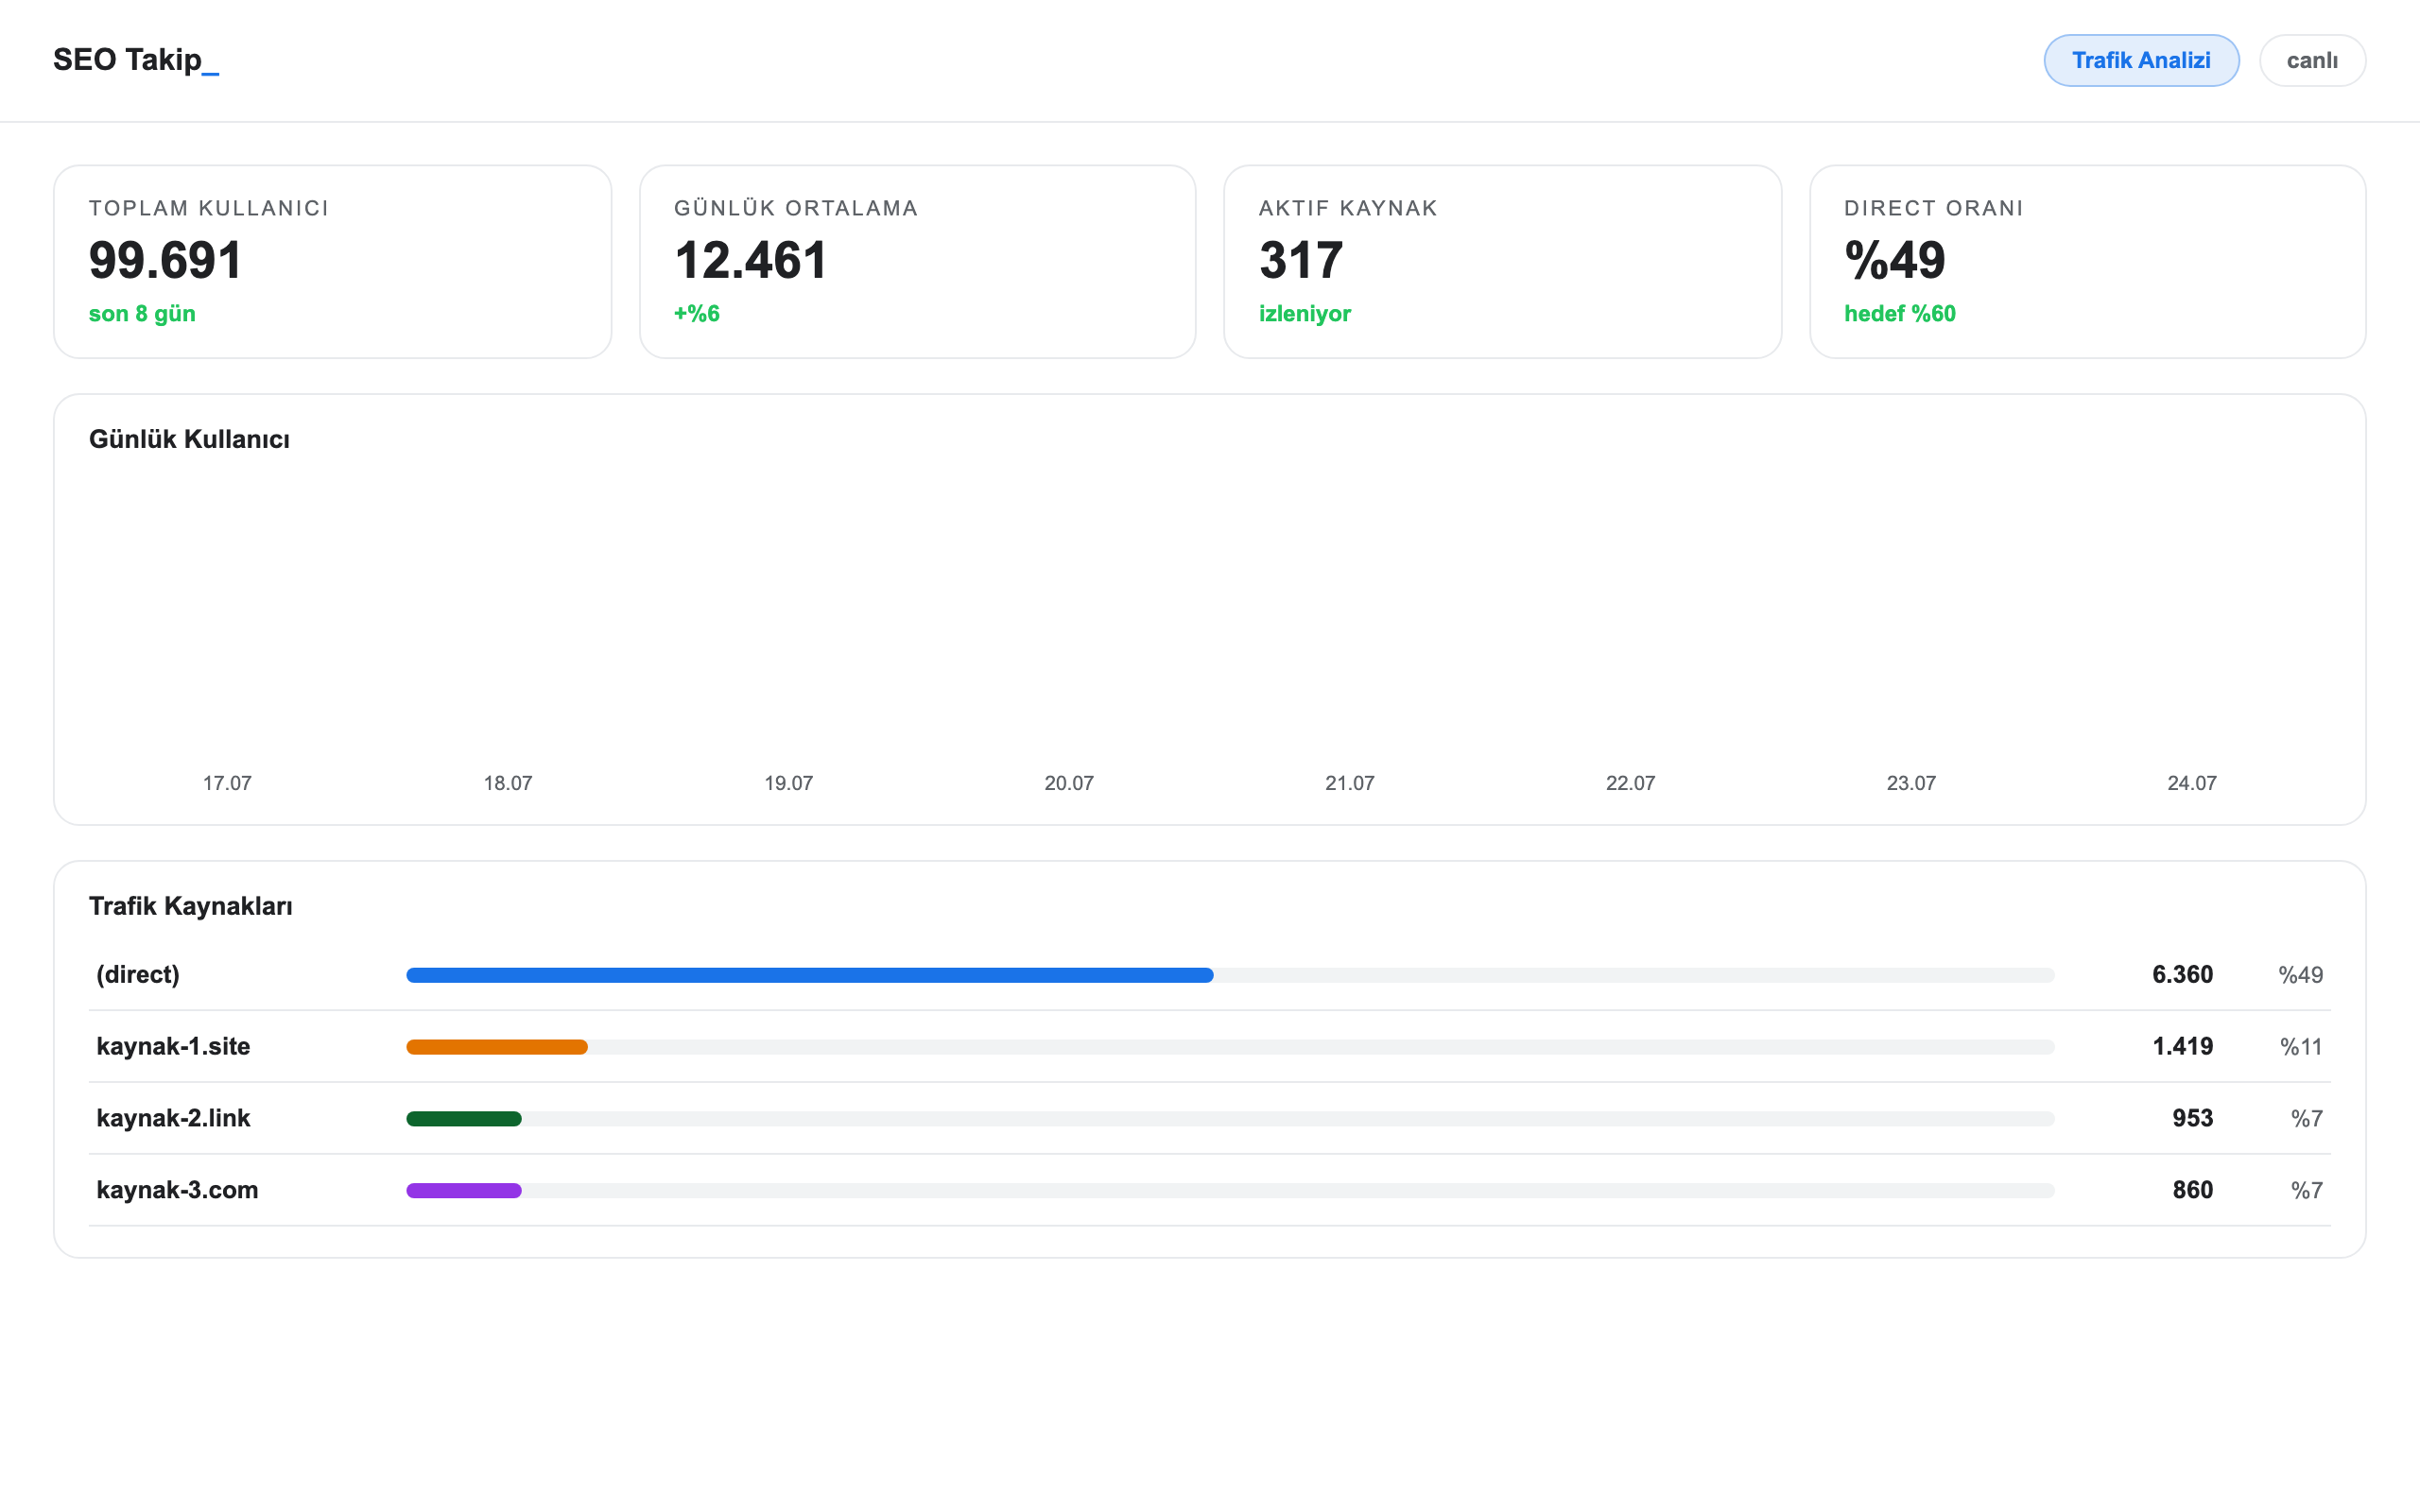Open kaynak-3.com source entry
This screenshot has height=1512, width=2420.
click(x=1209, y=1191)
